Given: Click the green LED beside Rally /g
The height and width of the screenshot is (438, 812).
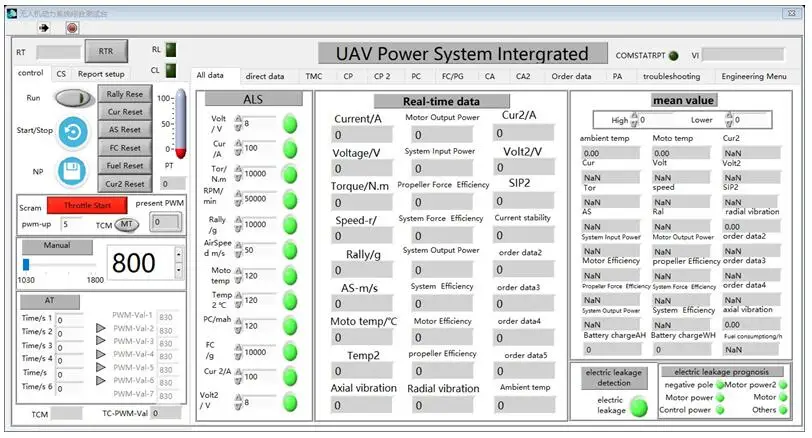Looking at the screenshot, I should click(290, 225).
